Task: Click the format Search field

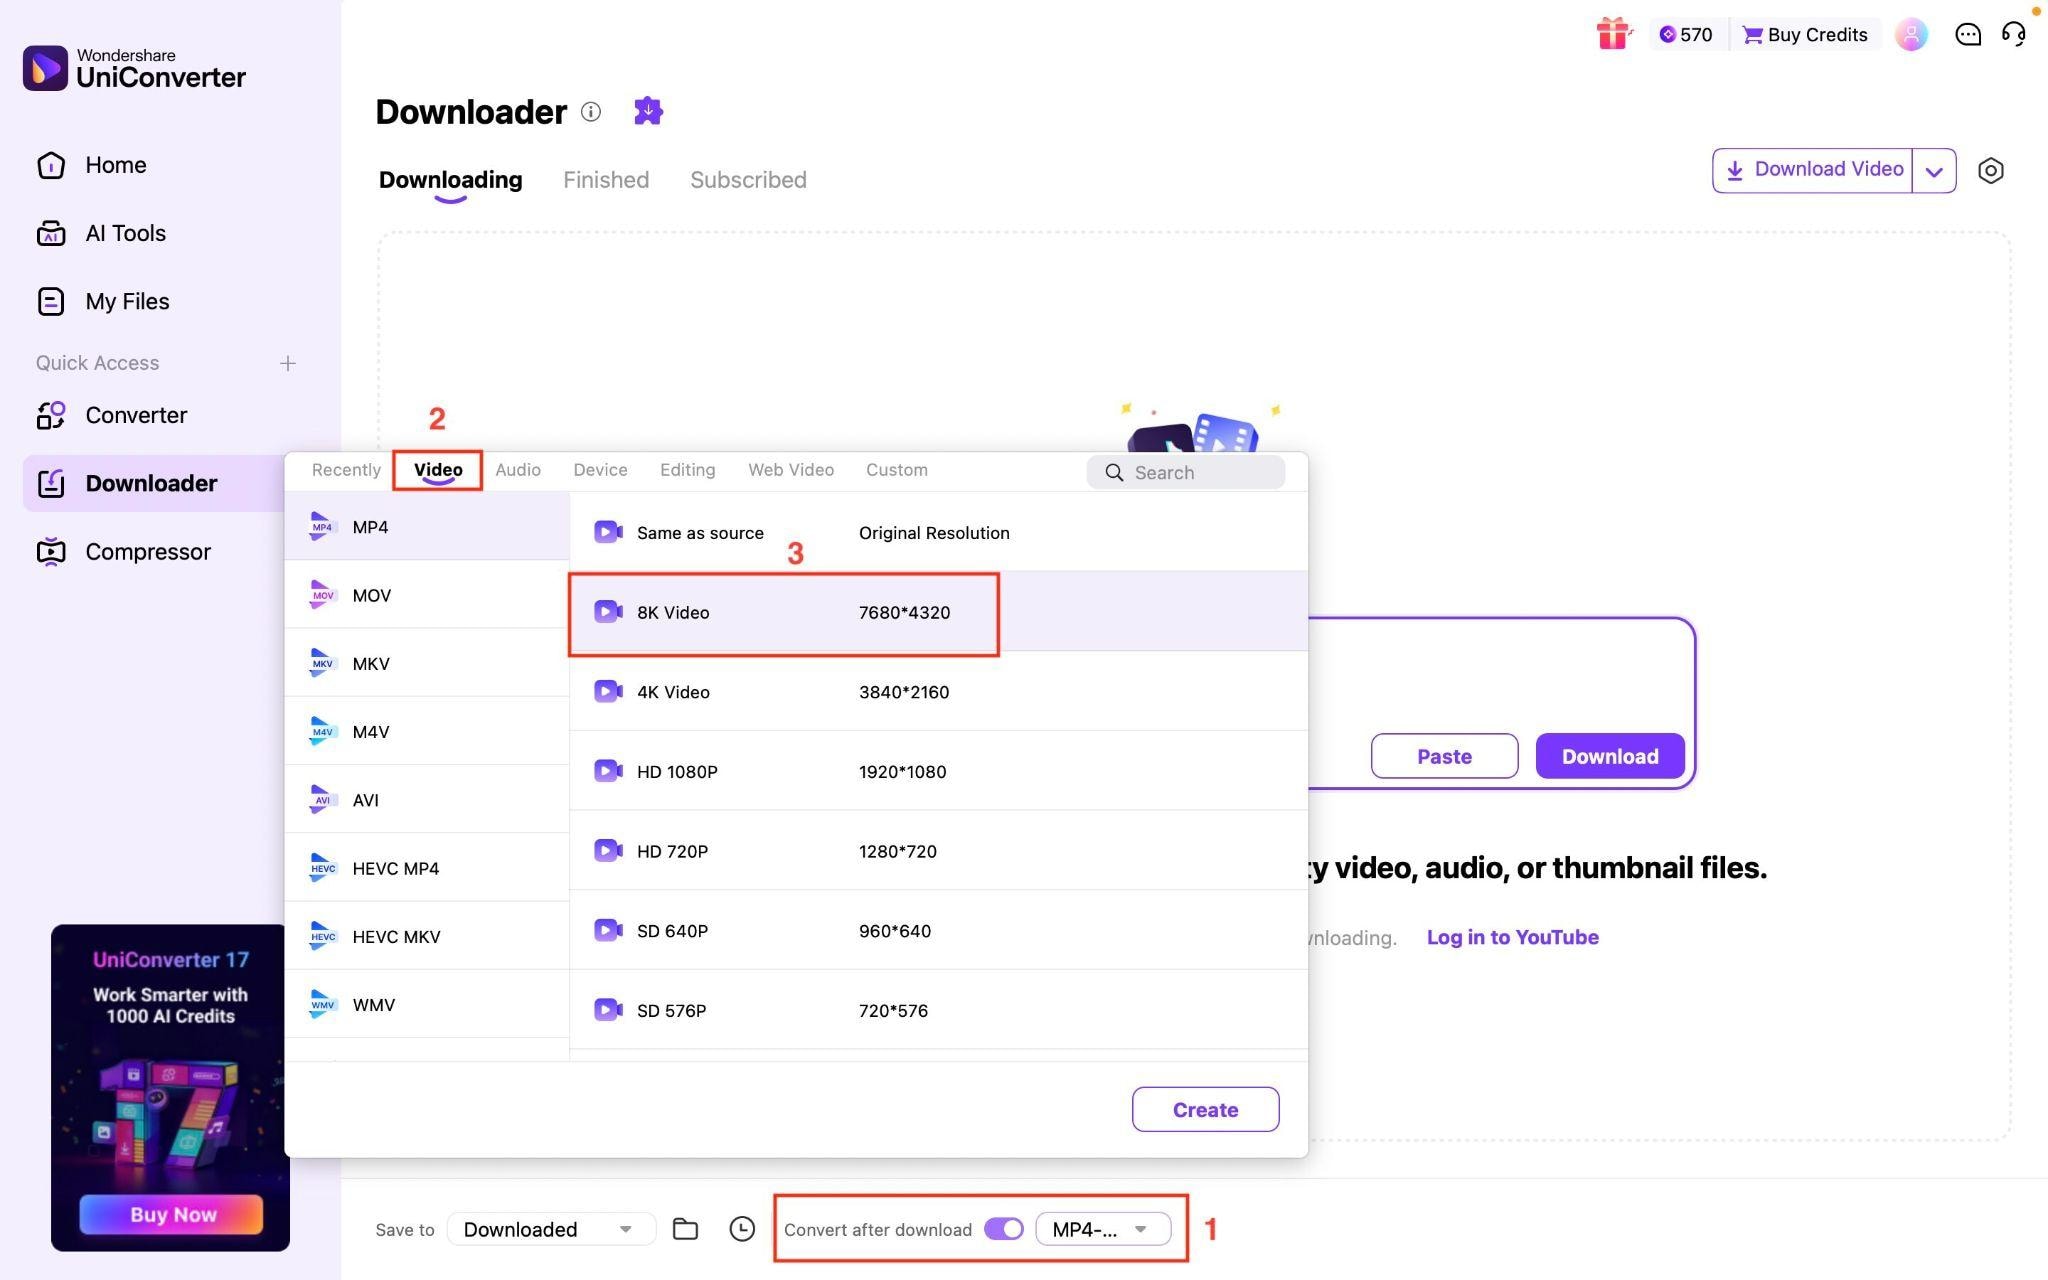Action: tap(1186, 472)
